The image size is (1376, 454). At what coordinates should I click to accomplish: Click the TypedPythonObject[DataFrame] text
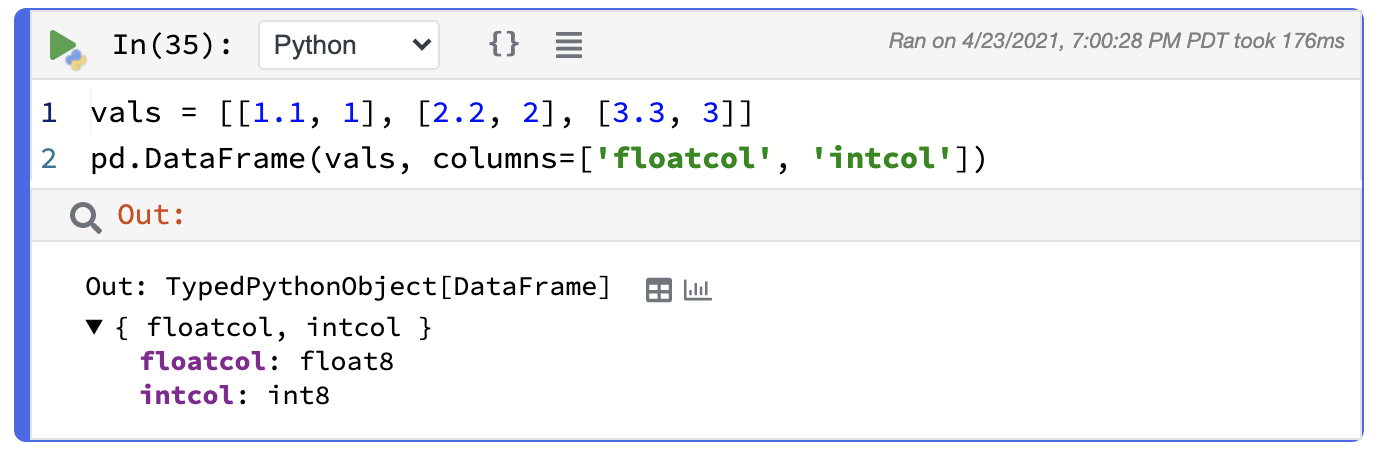[387, 289]
